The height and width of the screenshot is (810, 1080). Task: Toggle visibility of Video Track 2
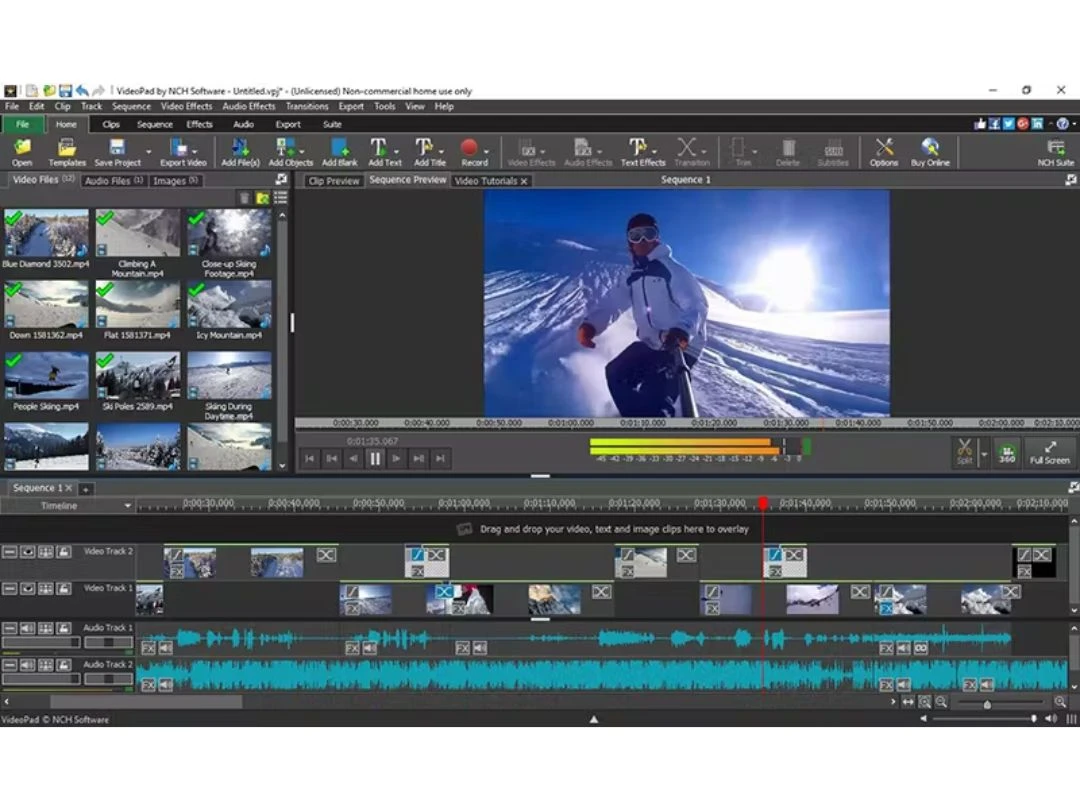tap(28, 551)
